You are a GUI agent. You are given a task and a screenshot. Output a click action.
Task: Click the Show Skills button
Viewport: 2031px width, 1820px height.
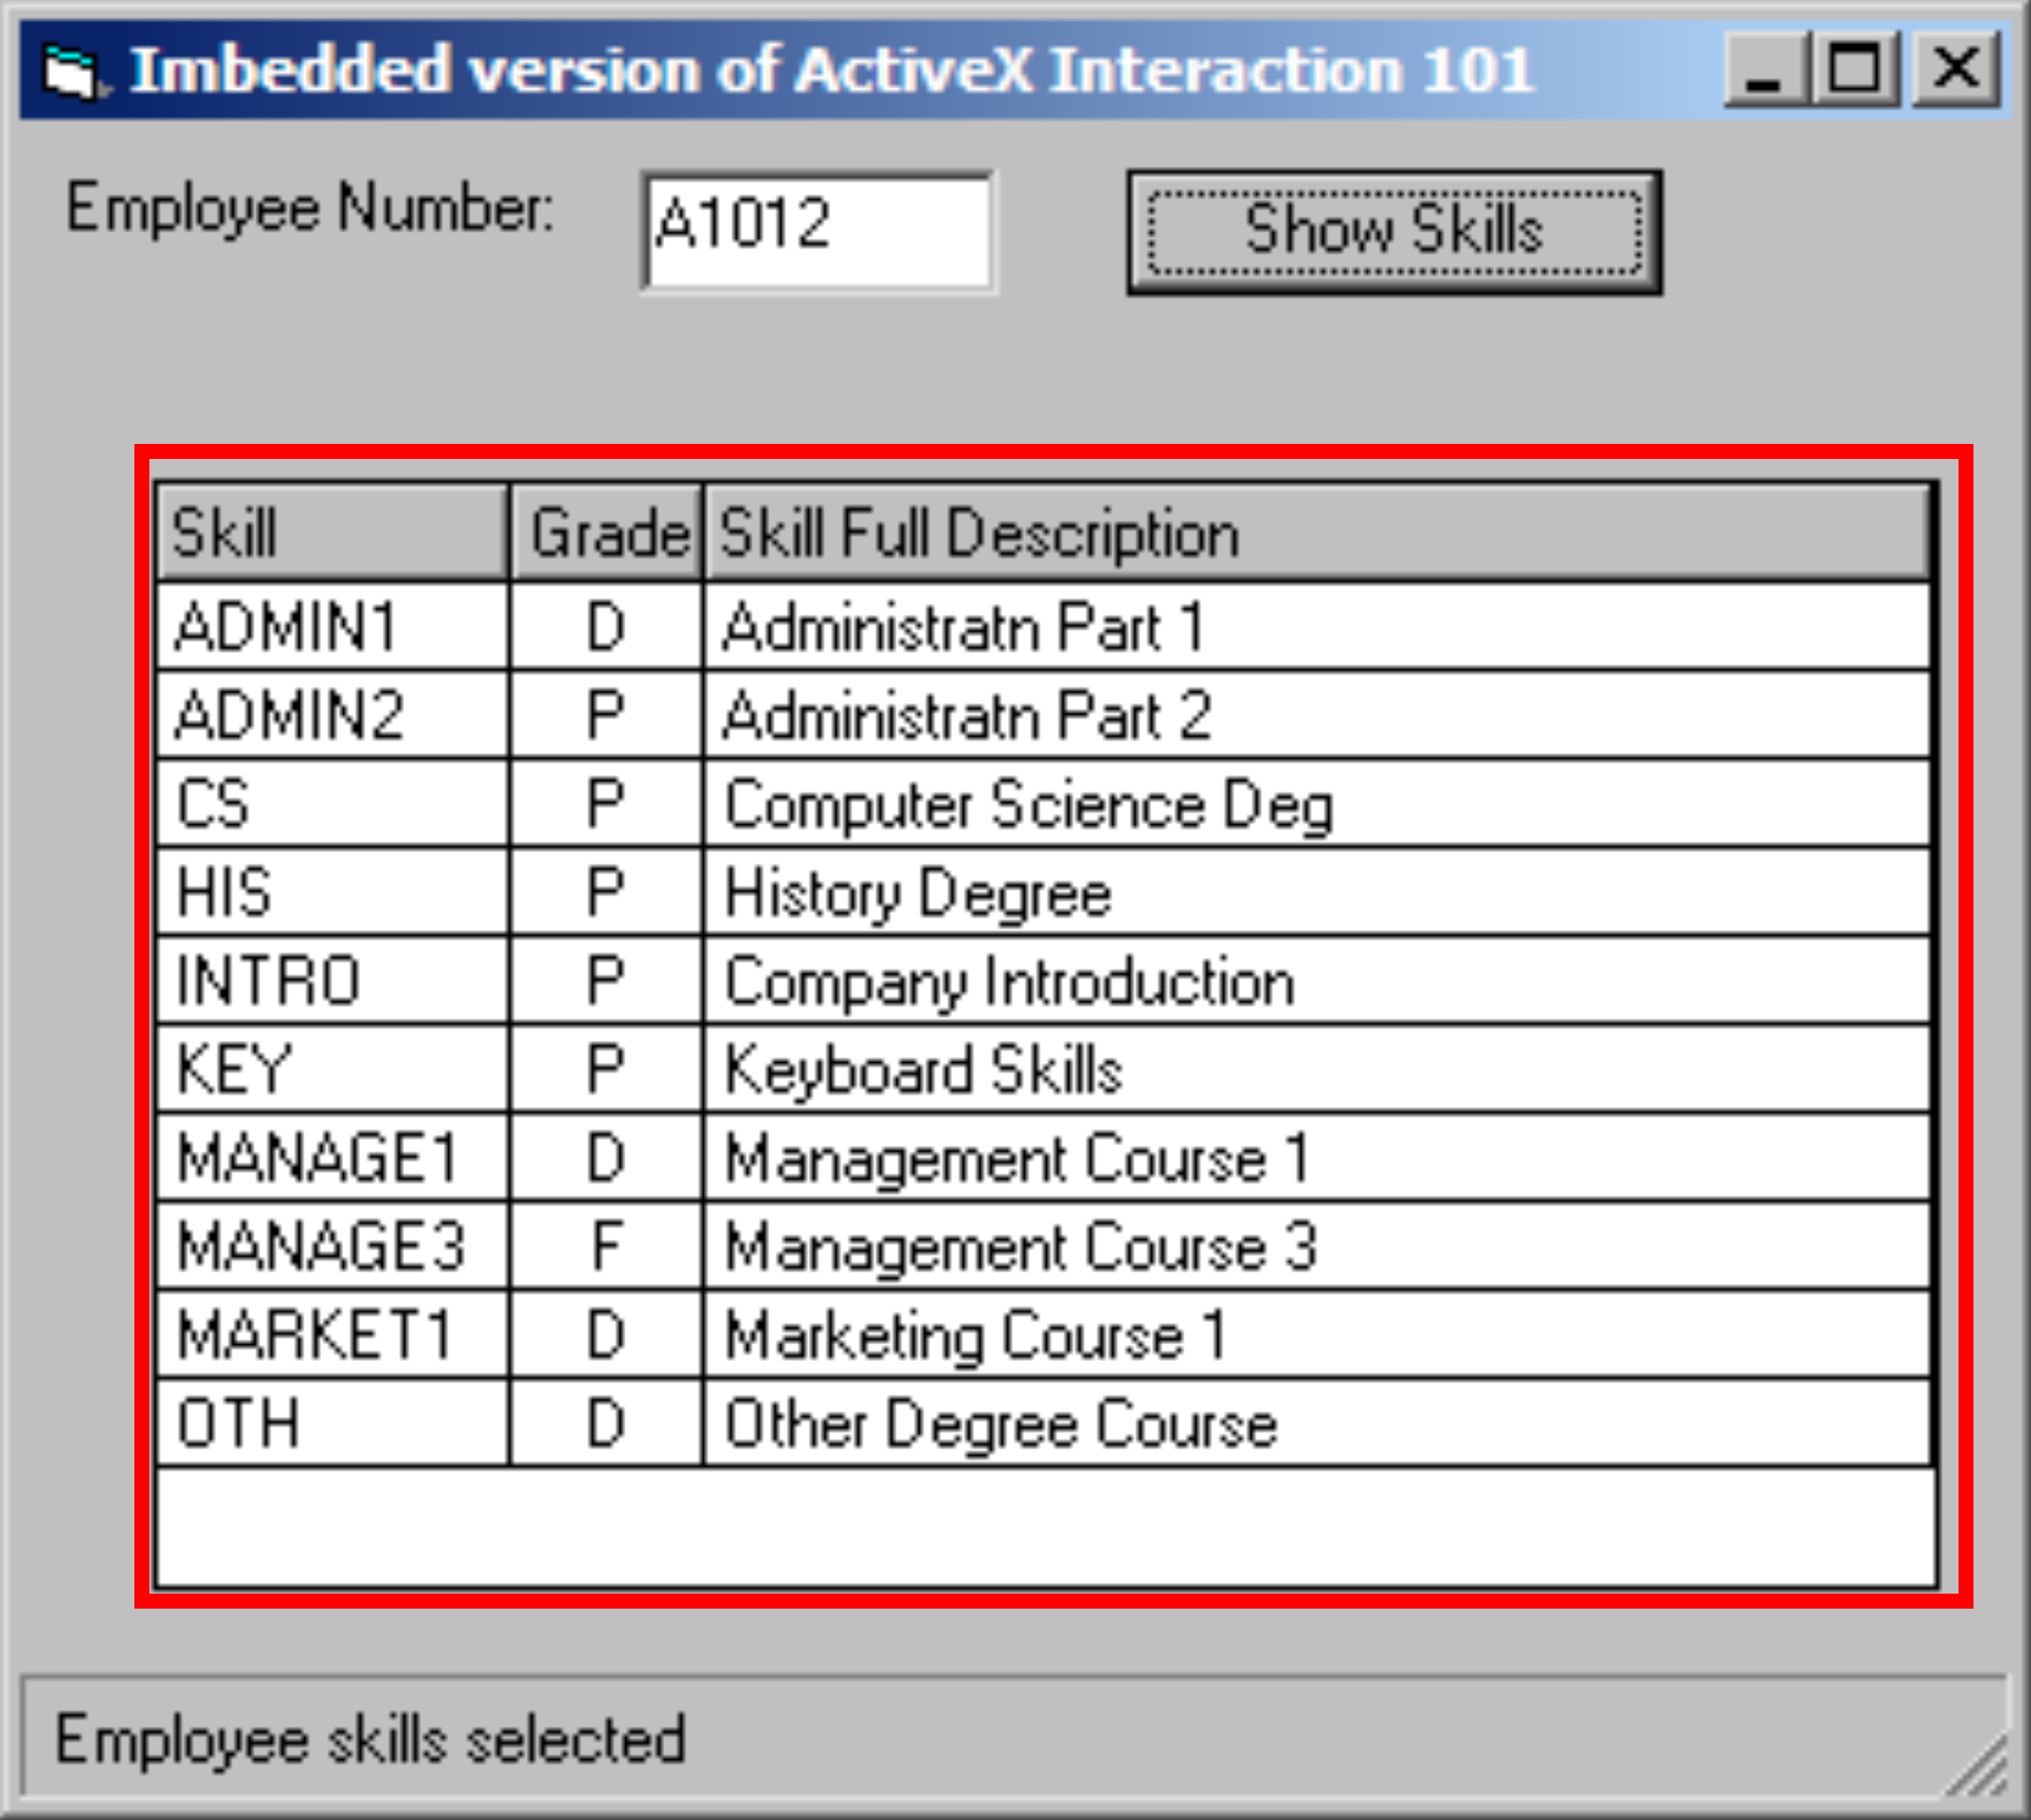1393,232
